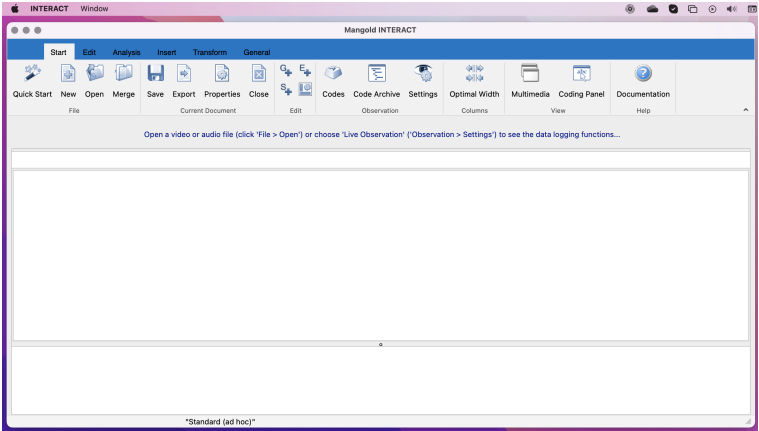The image size is (759, 431).
Task: Launch the Quick Start wizard
Action: [32, 81]
